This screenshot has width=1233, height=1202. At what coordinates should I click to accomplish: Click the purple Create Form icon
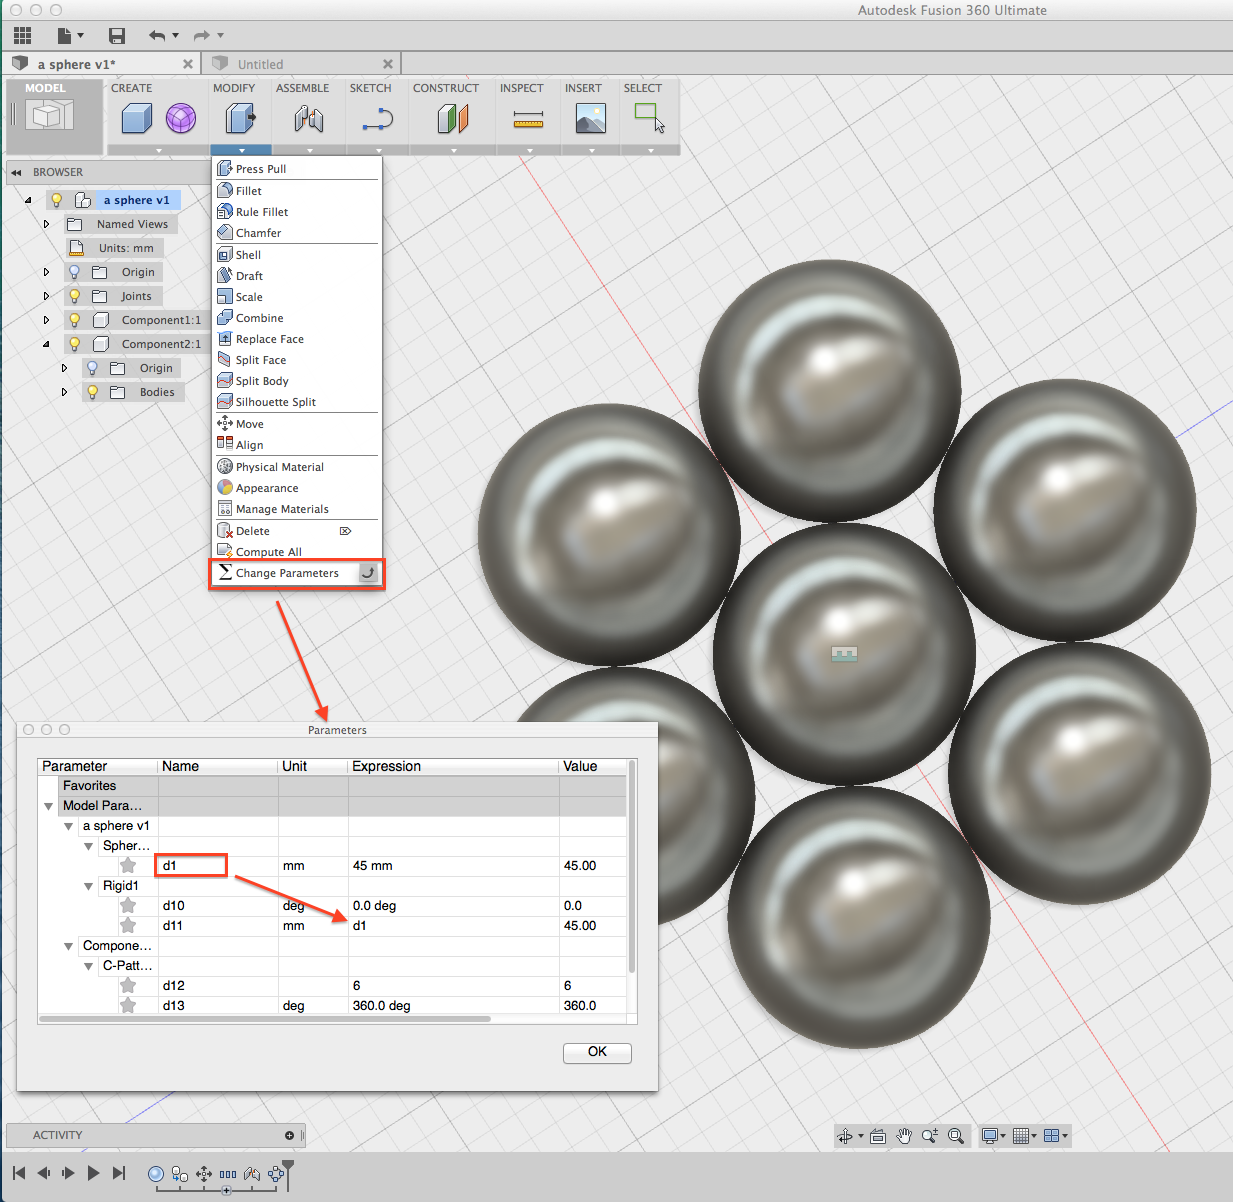point(181,119)
